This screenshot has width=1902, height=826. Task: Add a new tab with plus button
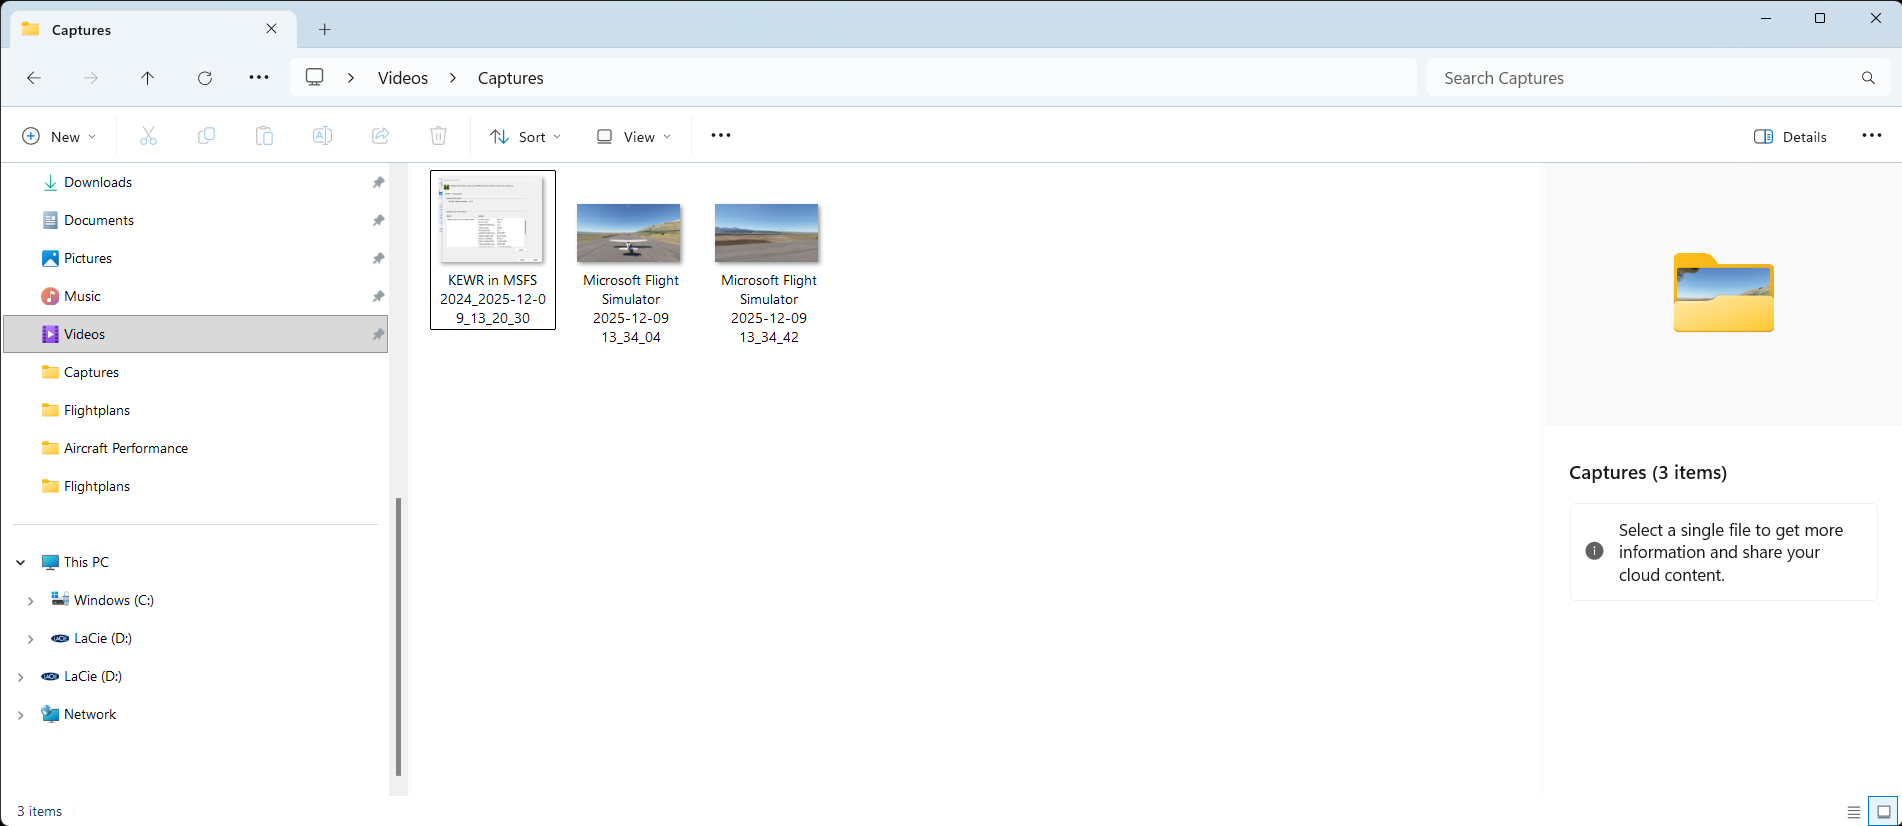tap(325, 30)
